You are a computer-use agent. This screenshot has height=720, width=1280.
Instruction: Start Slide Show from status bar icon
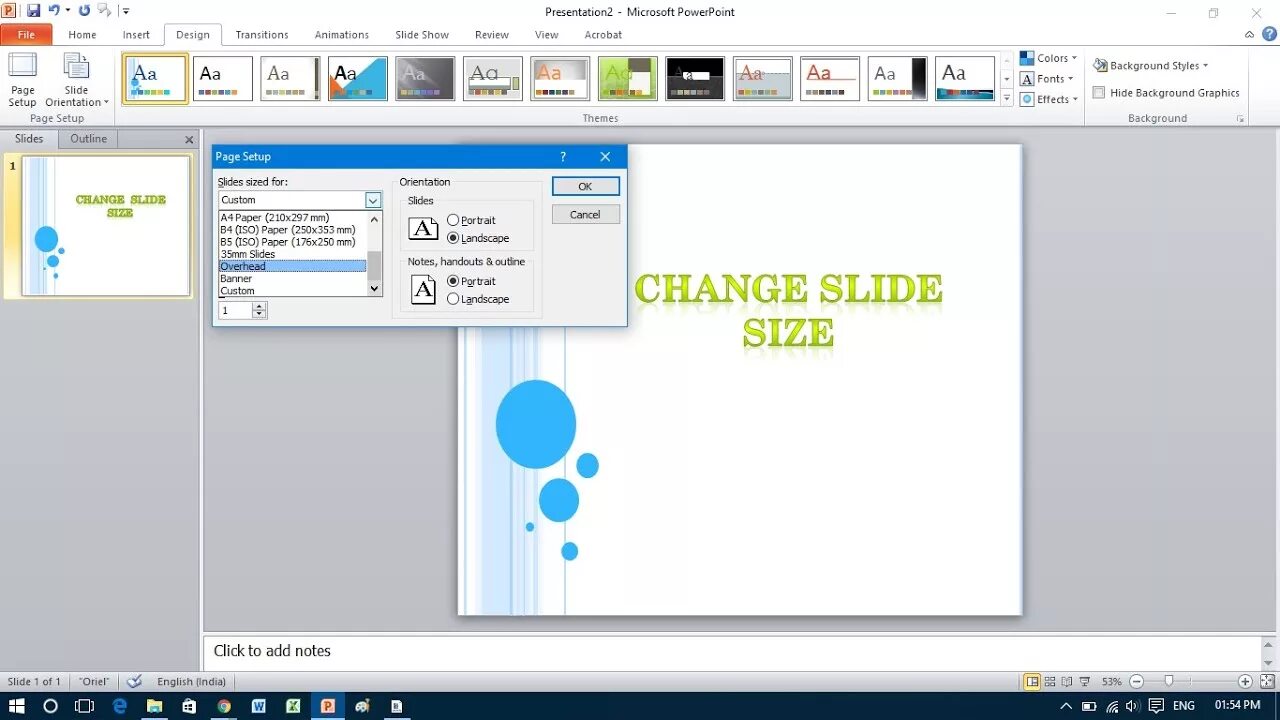(x=1085, y=681)
